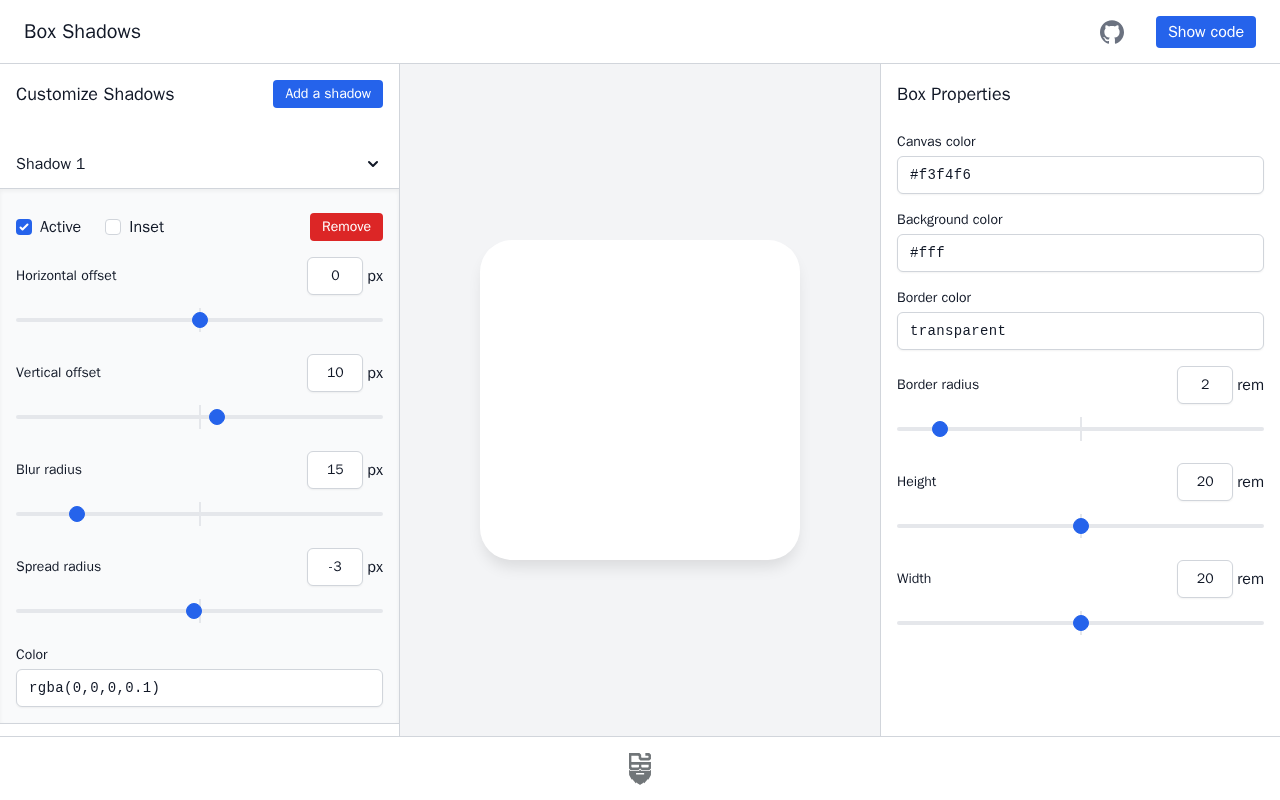Click the Width label
The height and width of the screenshot is (800, 1280).
click(914, 579)
